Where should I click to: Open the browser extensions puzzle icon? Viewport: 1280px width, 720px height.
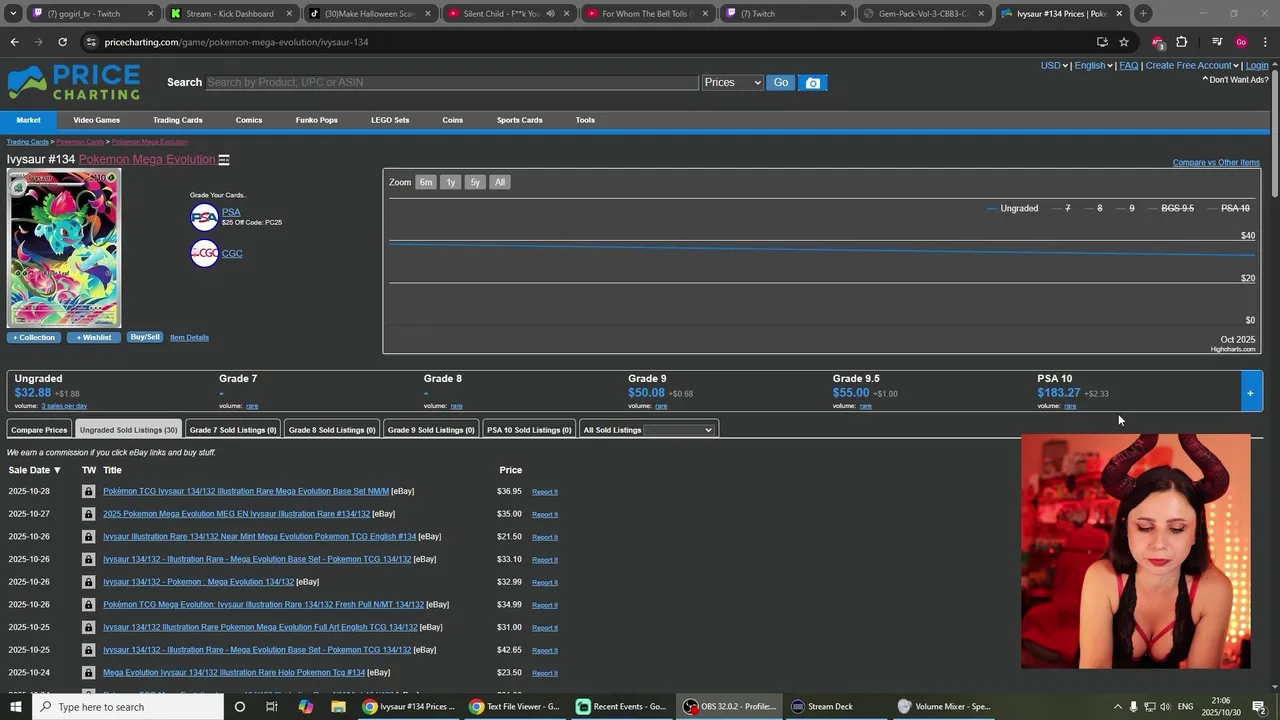tap(1181, 42)
